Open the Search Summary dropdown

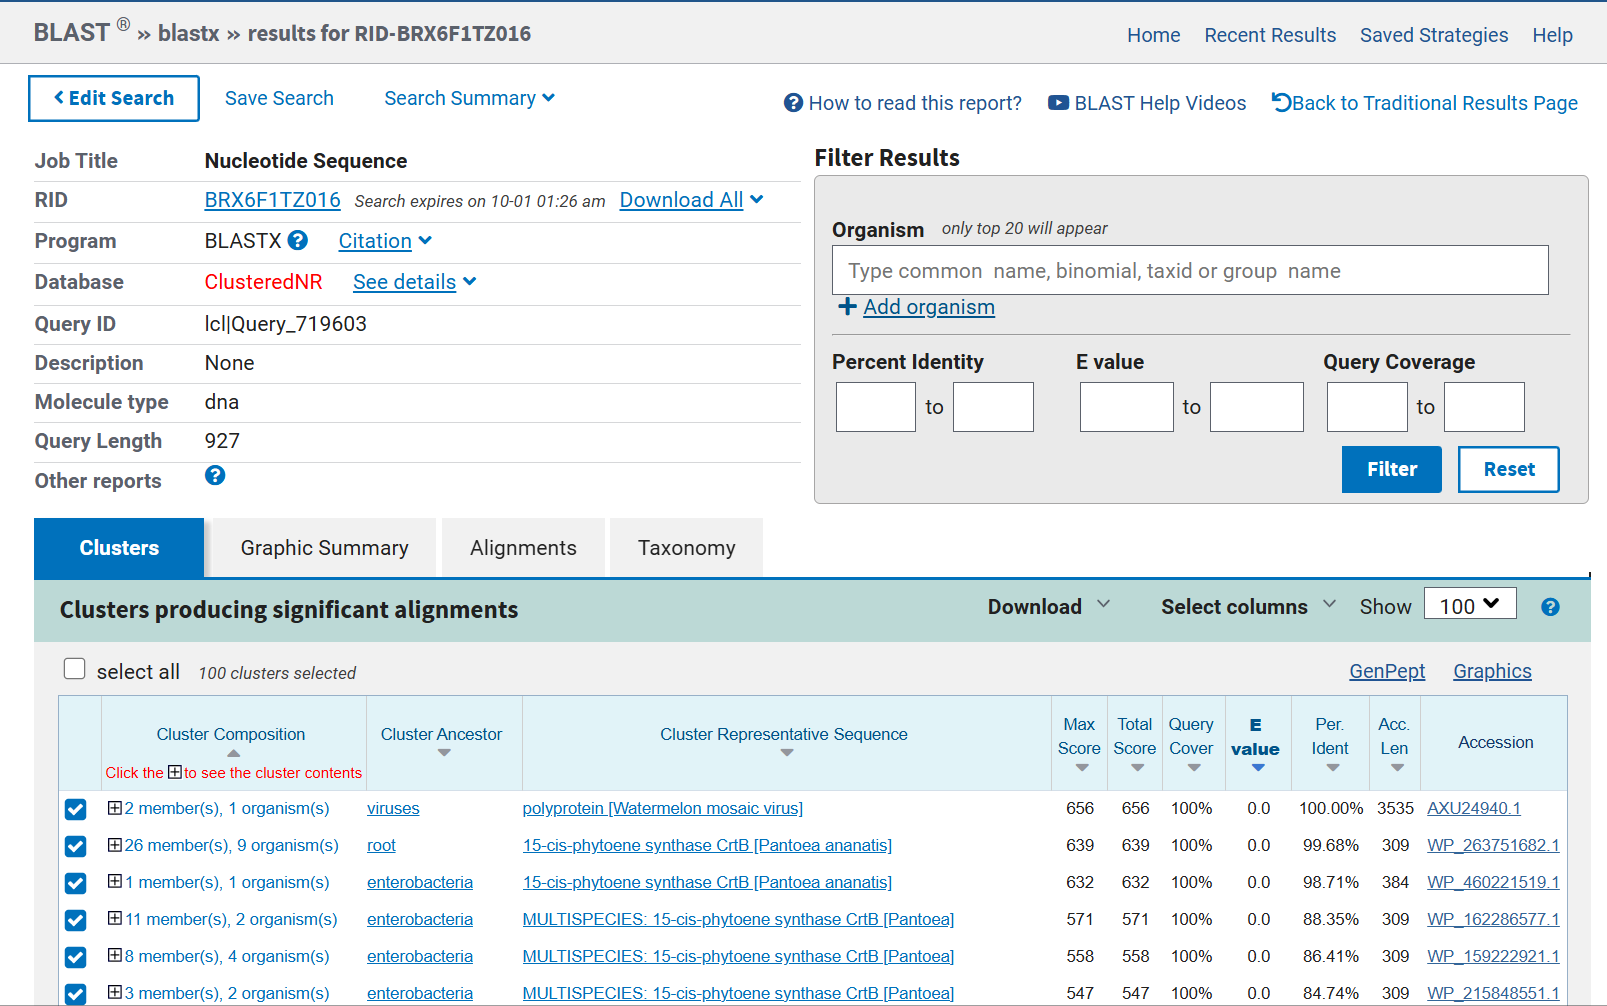coord(469,98)
